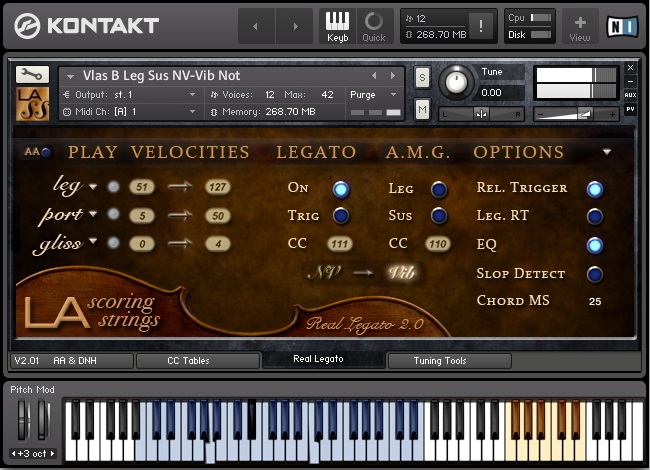Select next preset arrow beside instrument name
The image size is (650, 470).
393,76
